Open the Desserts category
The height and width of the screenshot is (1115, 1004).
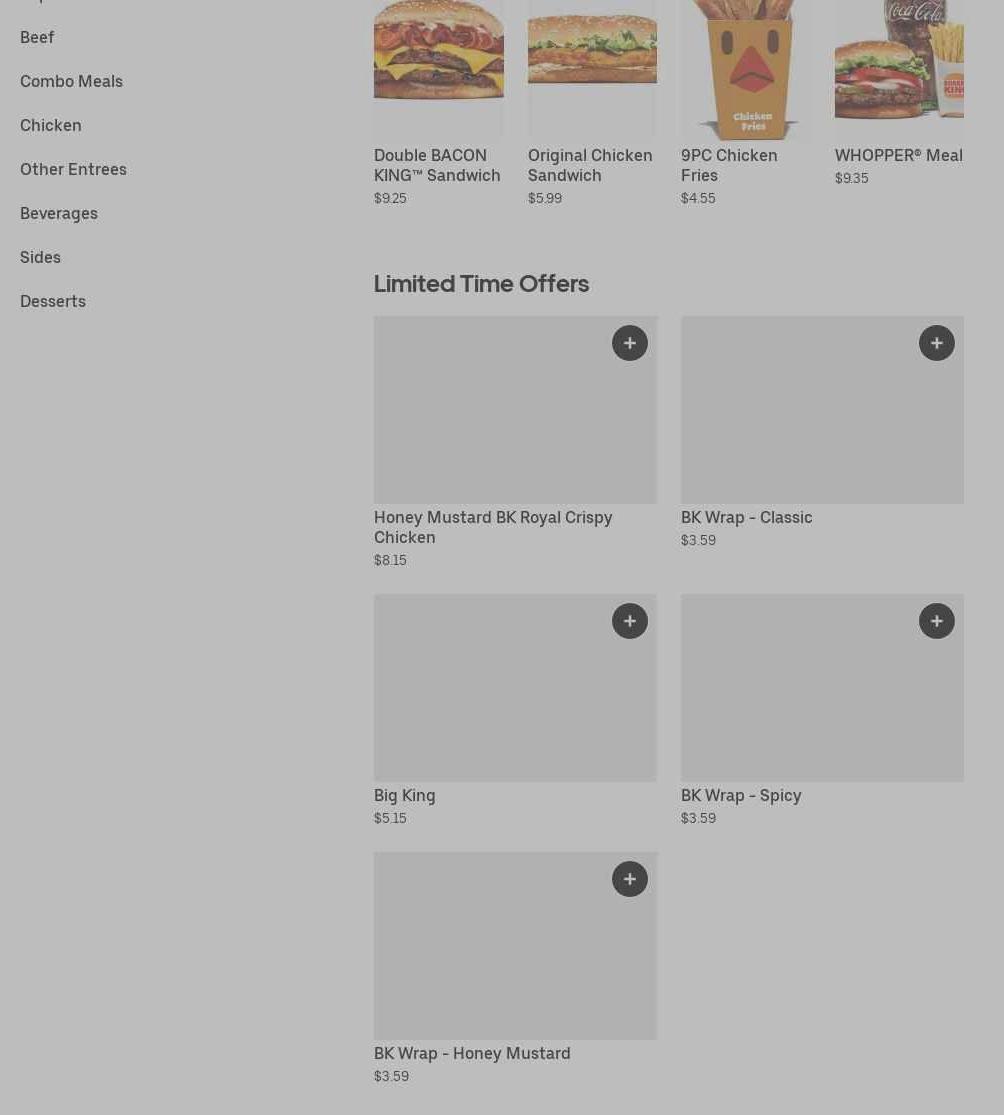[53, 302]
